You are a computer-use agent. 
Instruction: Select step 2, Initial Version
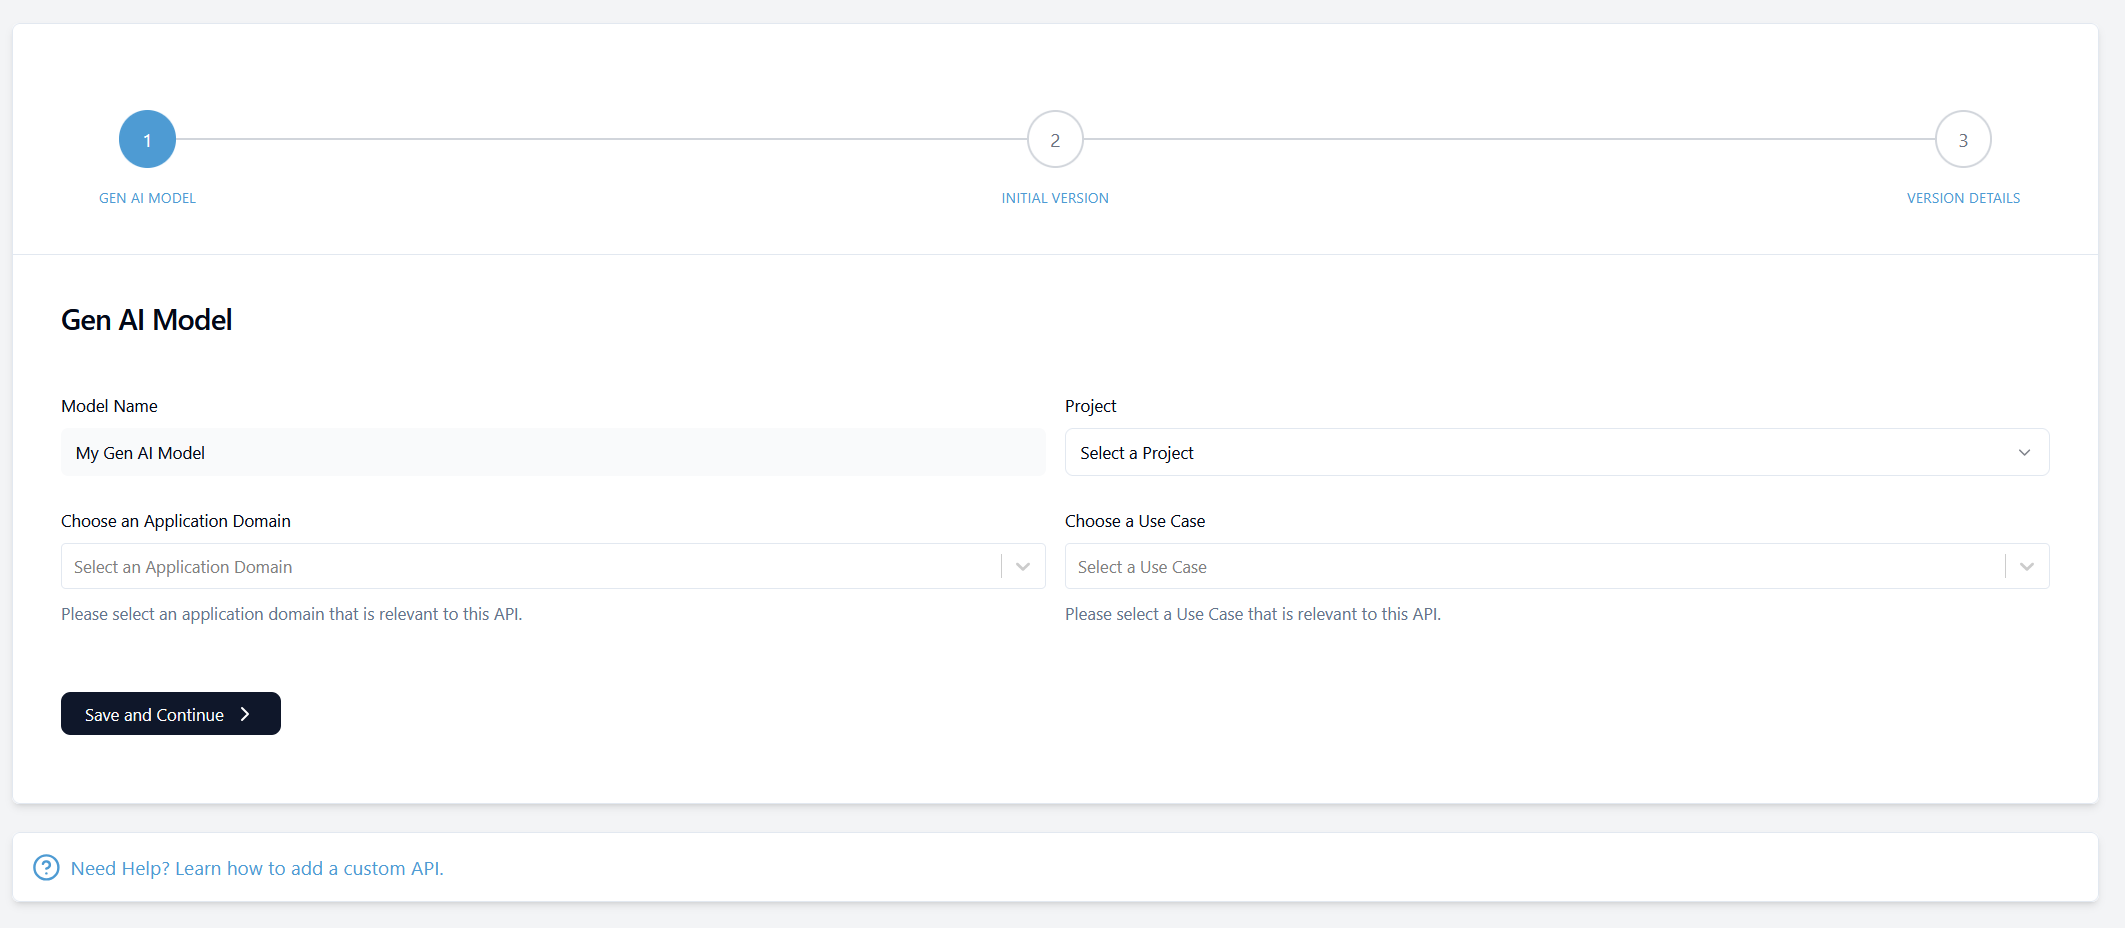tap(1055, 139)
